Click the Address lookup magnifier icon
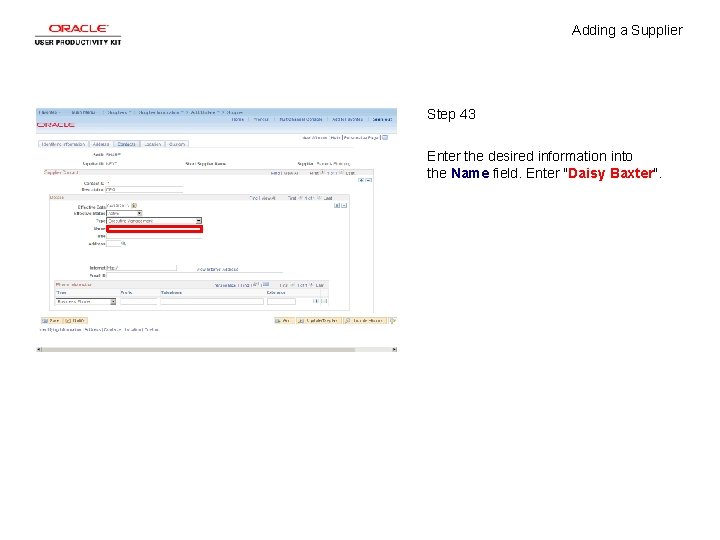 click(124, 243)
